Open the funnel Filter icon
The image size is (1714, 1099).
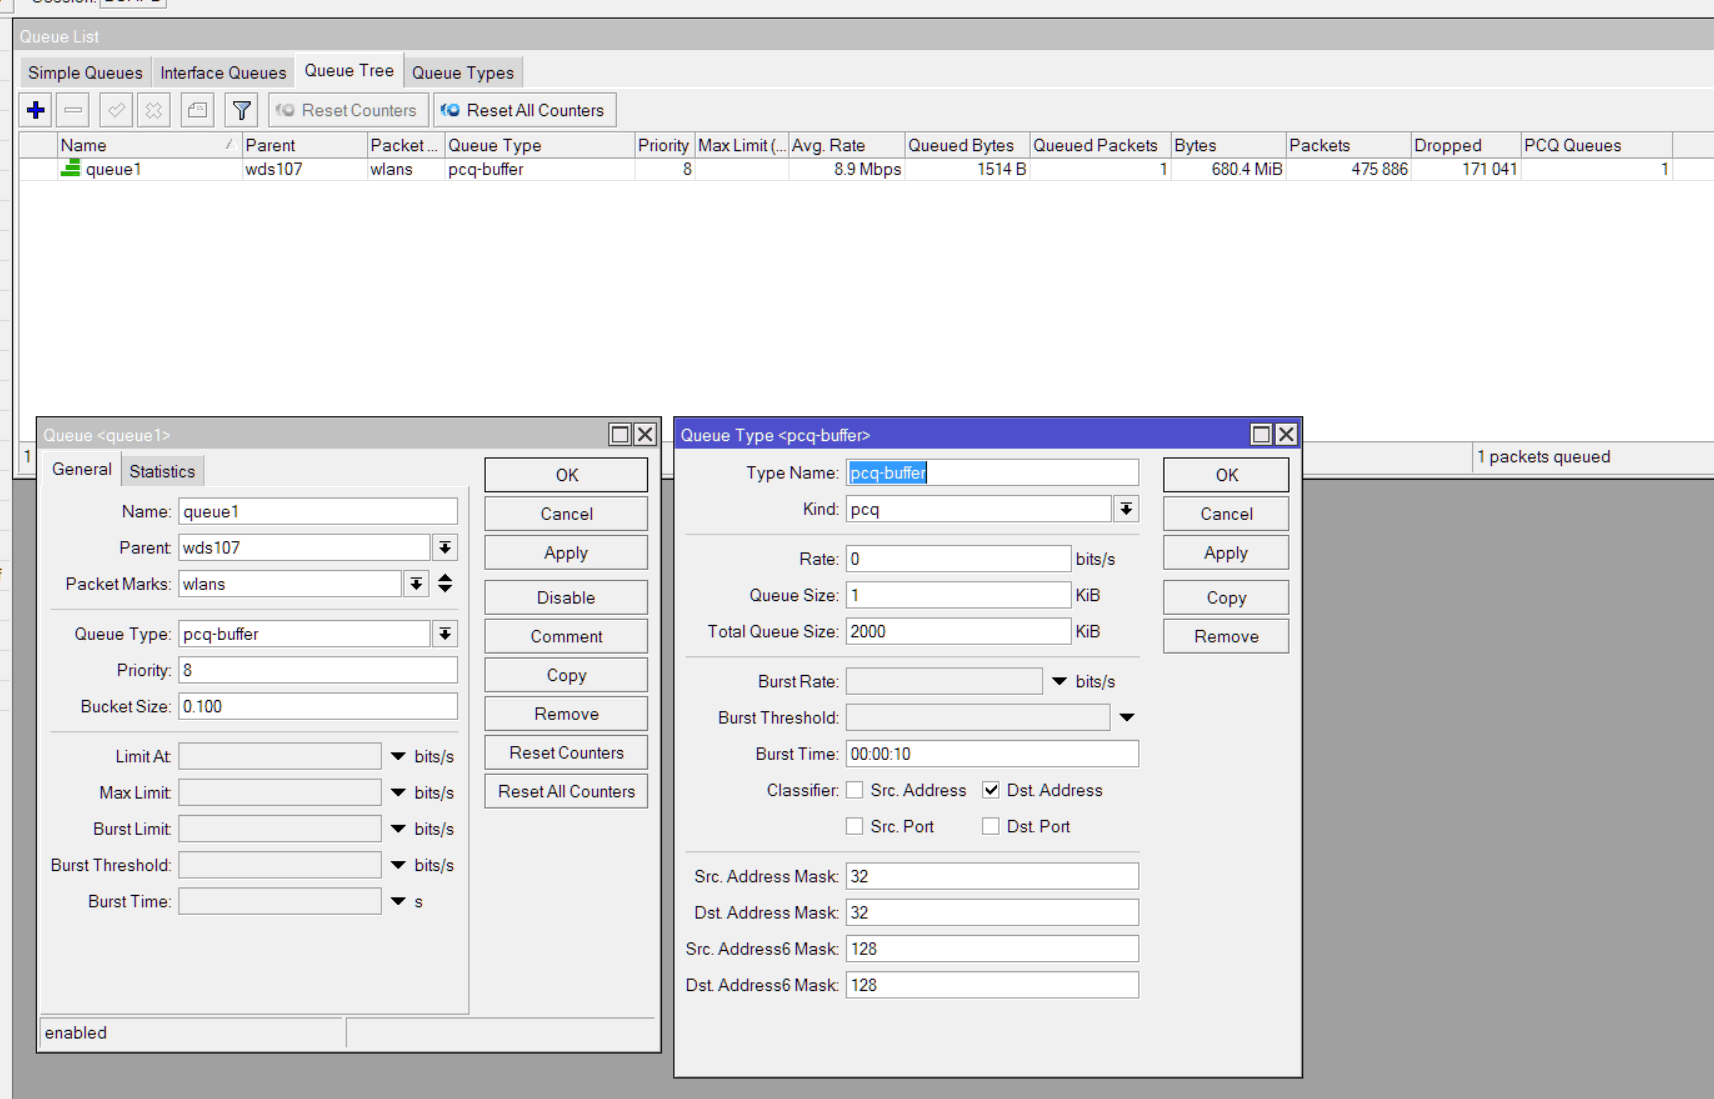point(241,110)
